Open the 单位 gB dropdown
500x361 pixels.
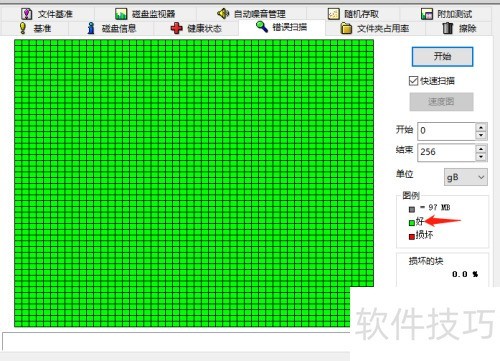point(466,177)
